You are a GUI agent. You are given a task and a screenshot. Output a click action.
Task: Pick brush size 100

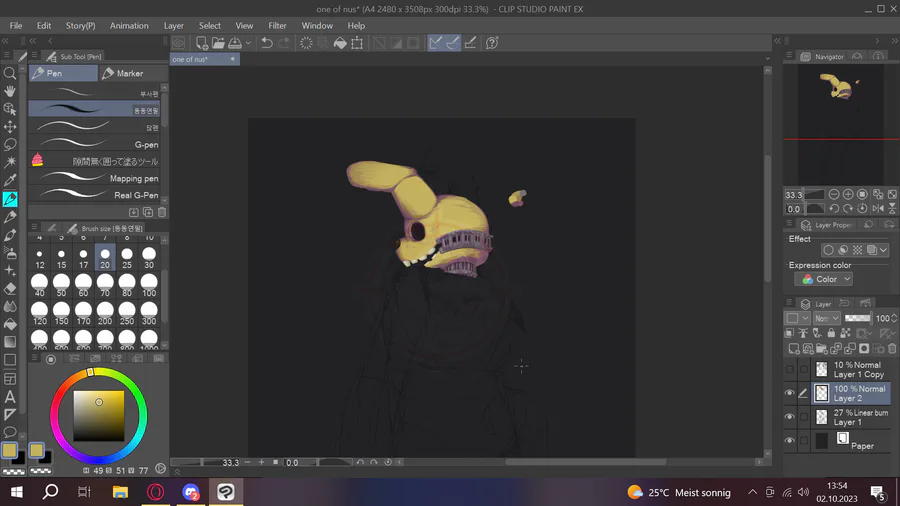(x=149, y=285)
